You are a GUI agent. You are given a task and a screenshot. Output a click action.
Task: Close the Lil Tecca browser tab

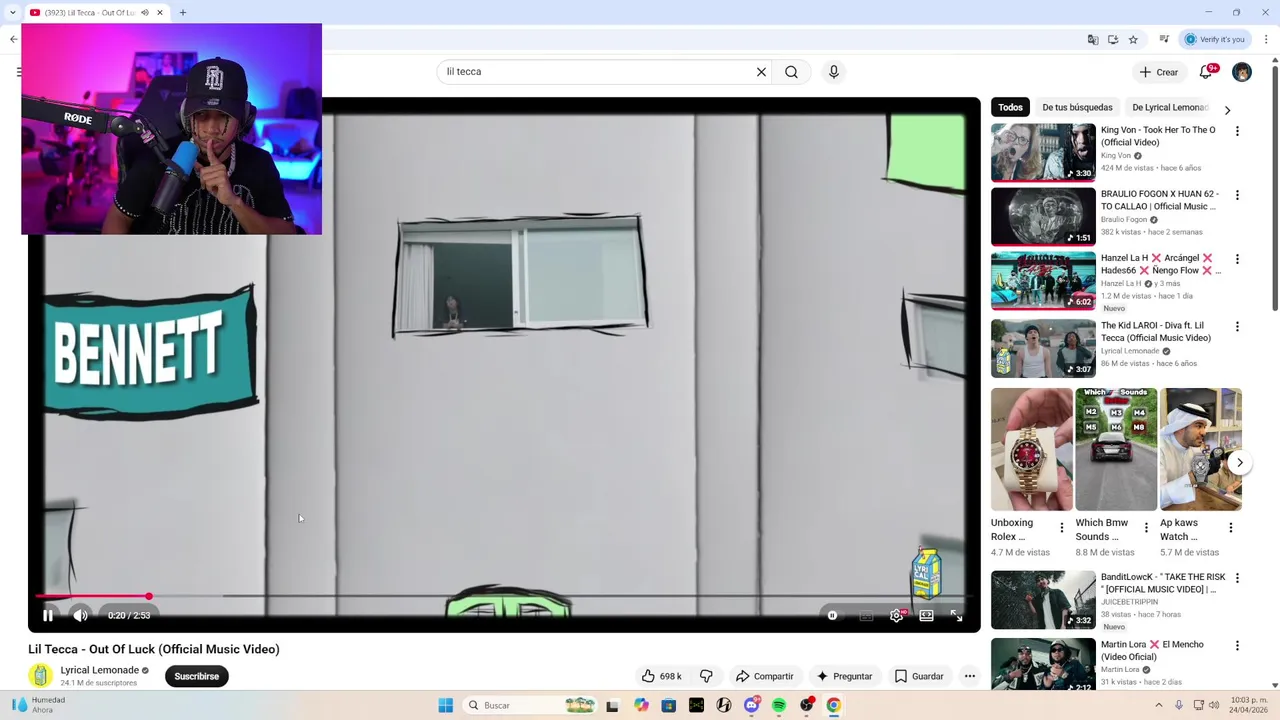tap(159, 12)
